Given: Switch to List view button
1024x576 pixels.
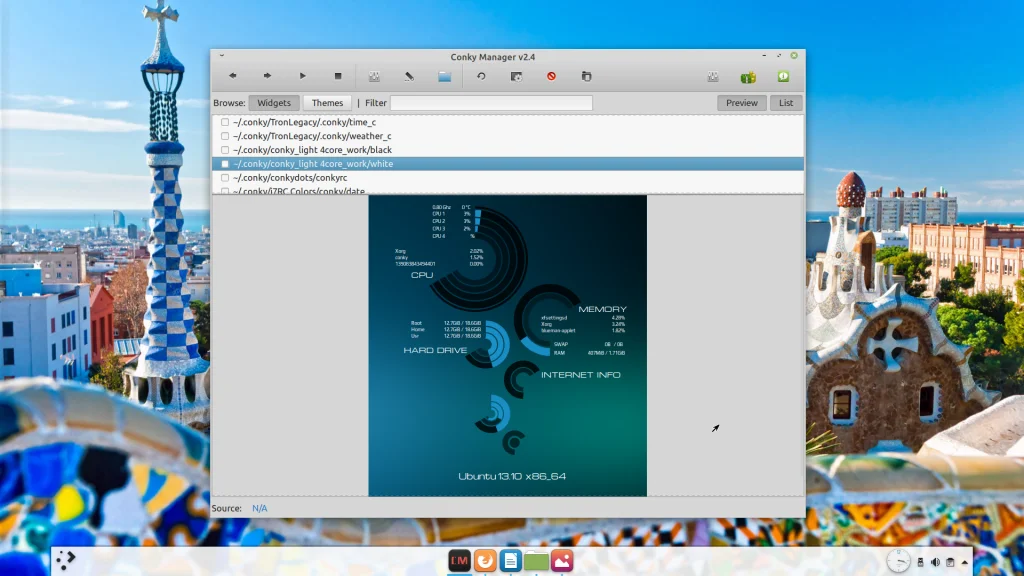Looking at the screenshot, I should 786,103.
